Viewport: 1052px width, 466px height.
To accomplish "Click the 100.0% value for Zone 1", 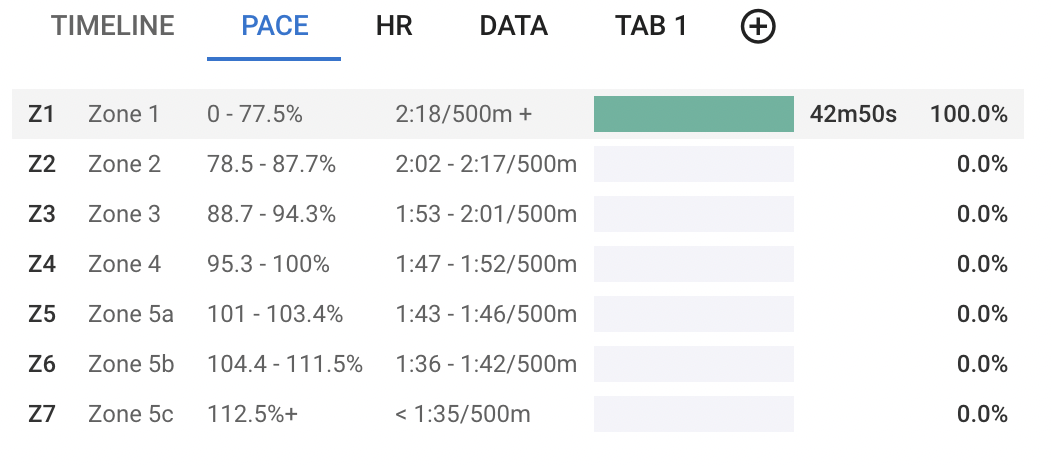I will pos(968,114).
